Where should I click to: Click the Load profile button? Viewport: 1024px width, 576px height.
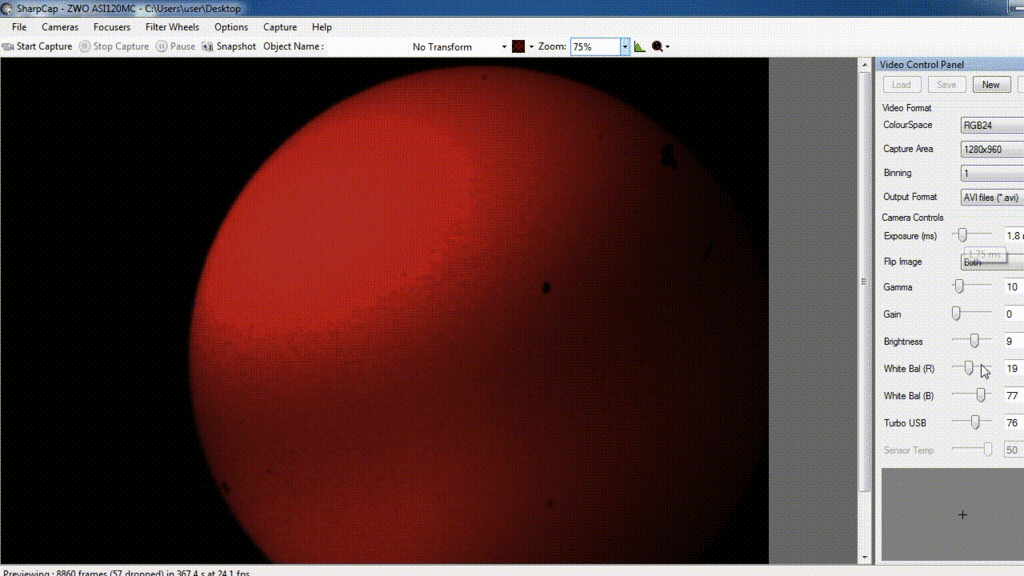(x=901, y=85)
